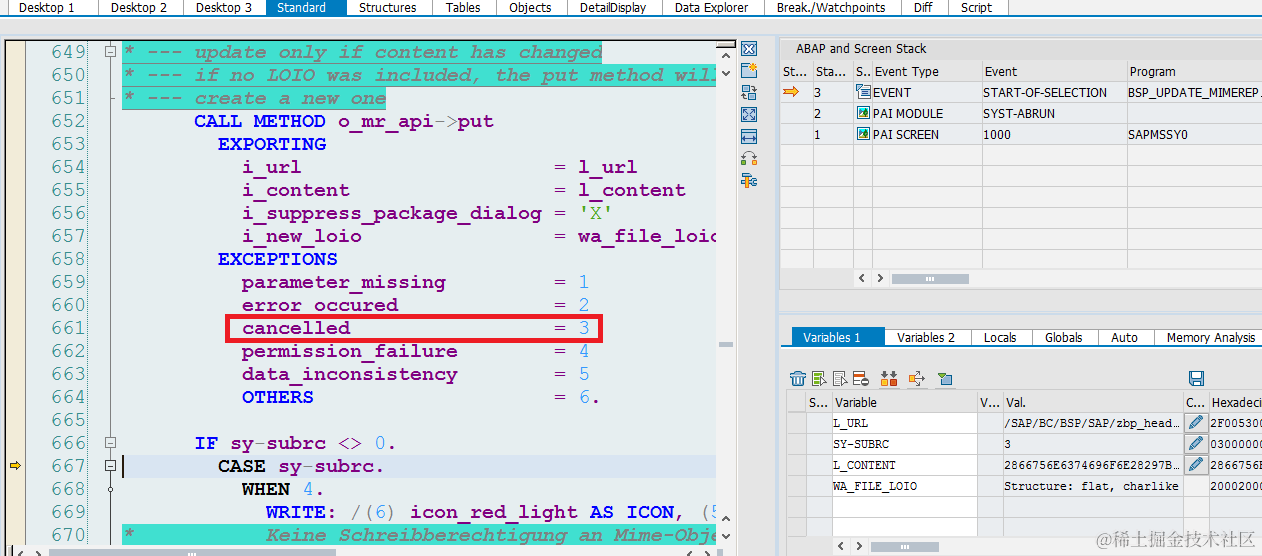1262x556 pixels.
Task: Collapse the comment block at line 649
Action: (x=110, y=52)
